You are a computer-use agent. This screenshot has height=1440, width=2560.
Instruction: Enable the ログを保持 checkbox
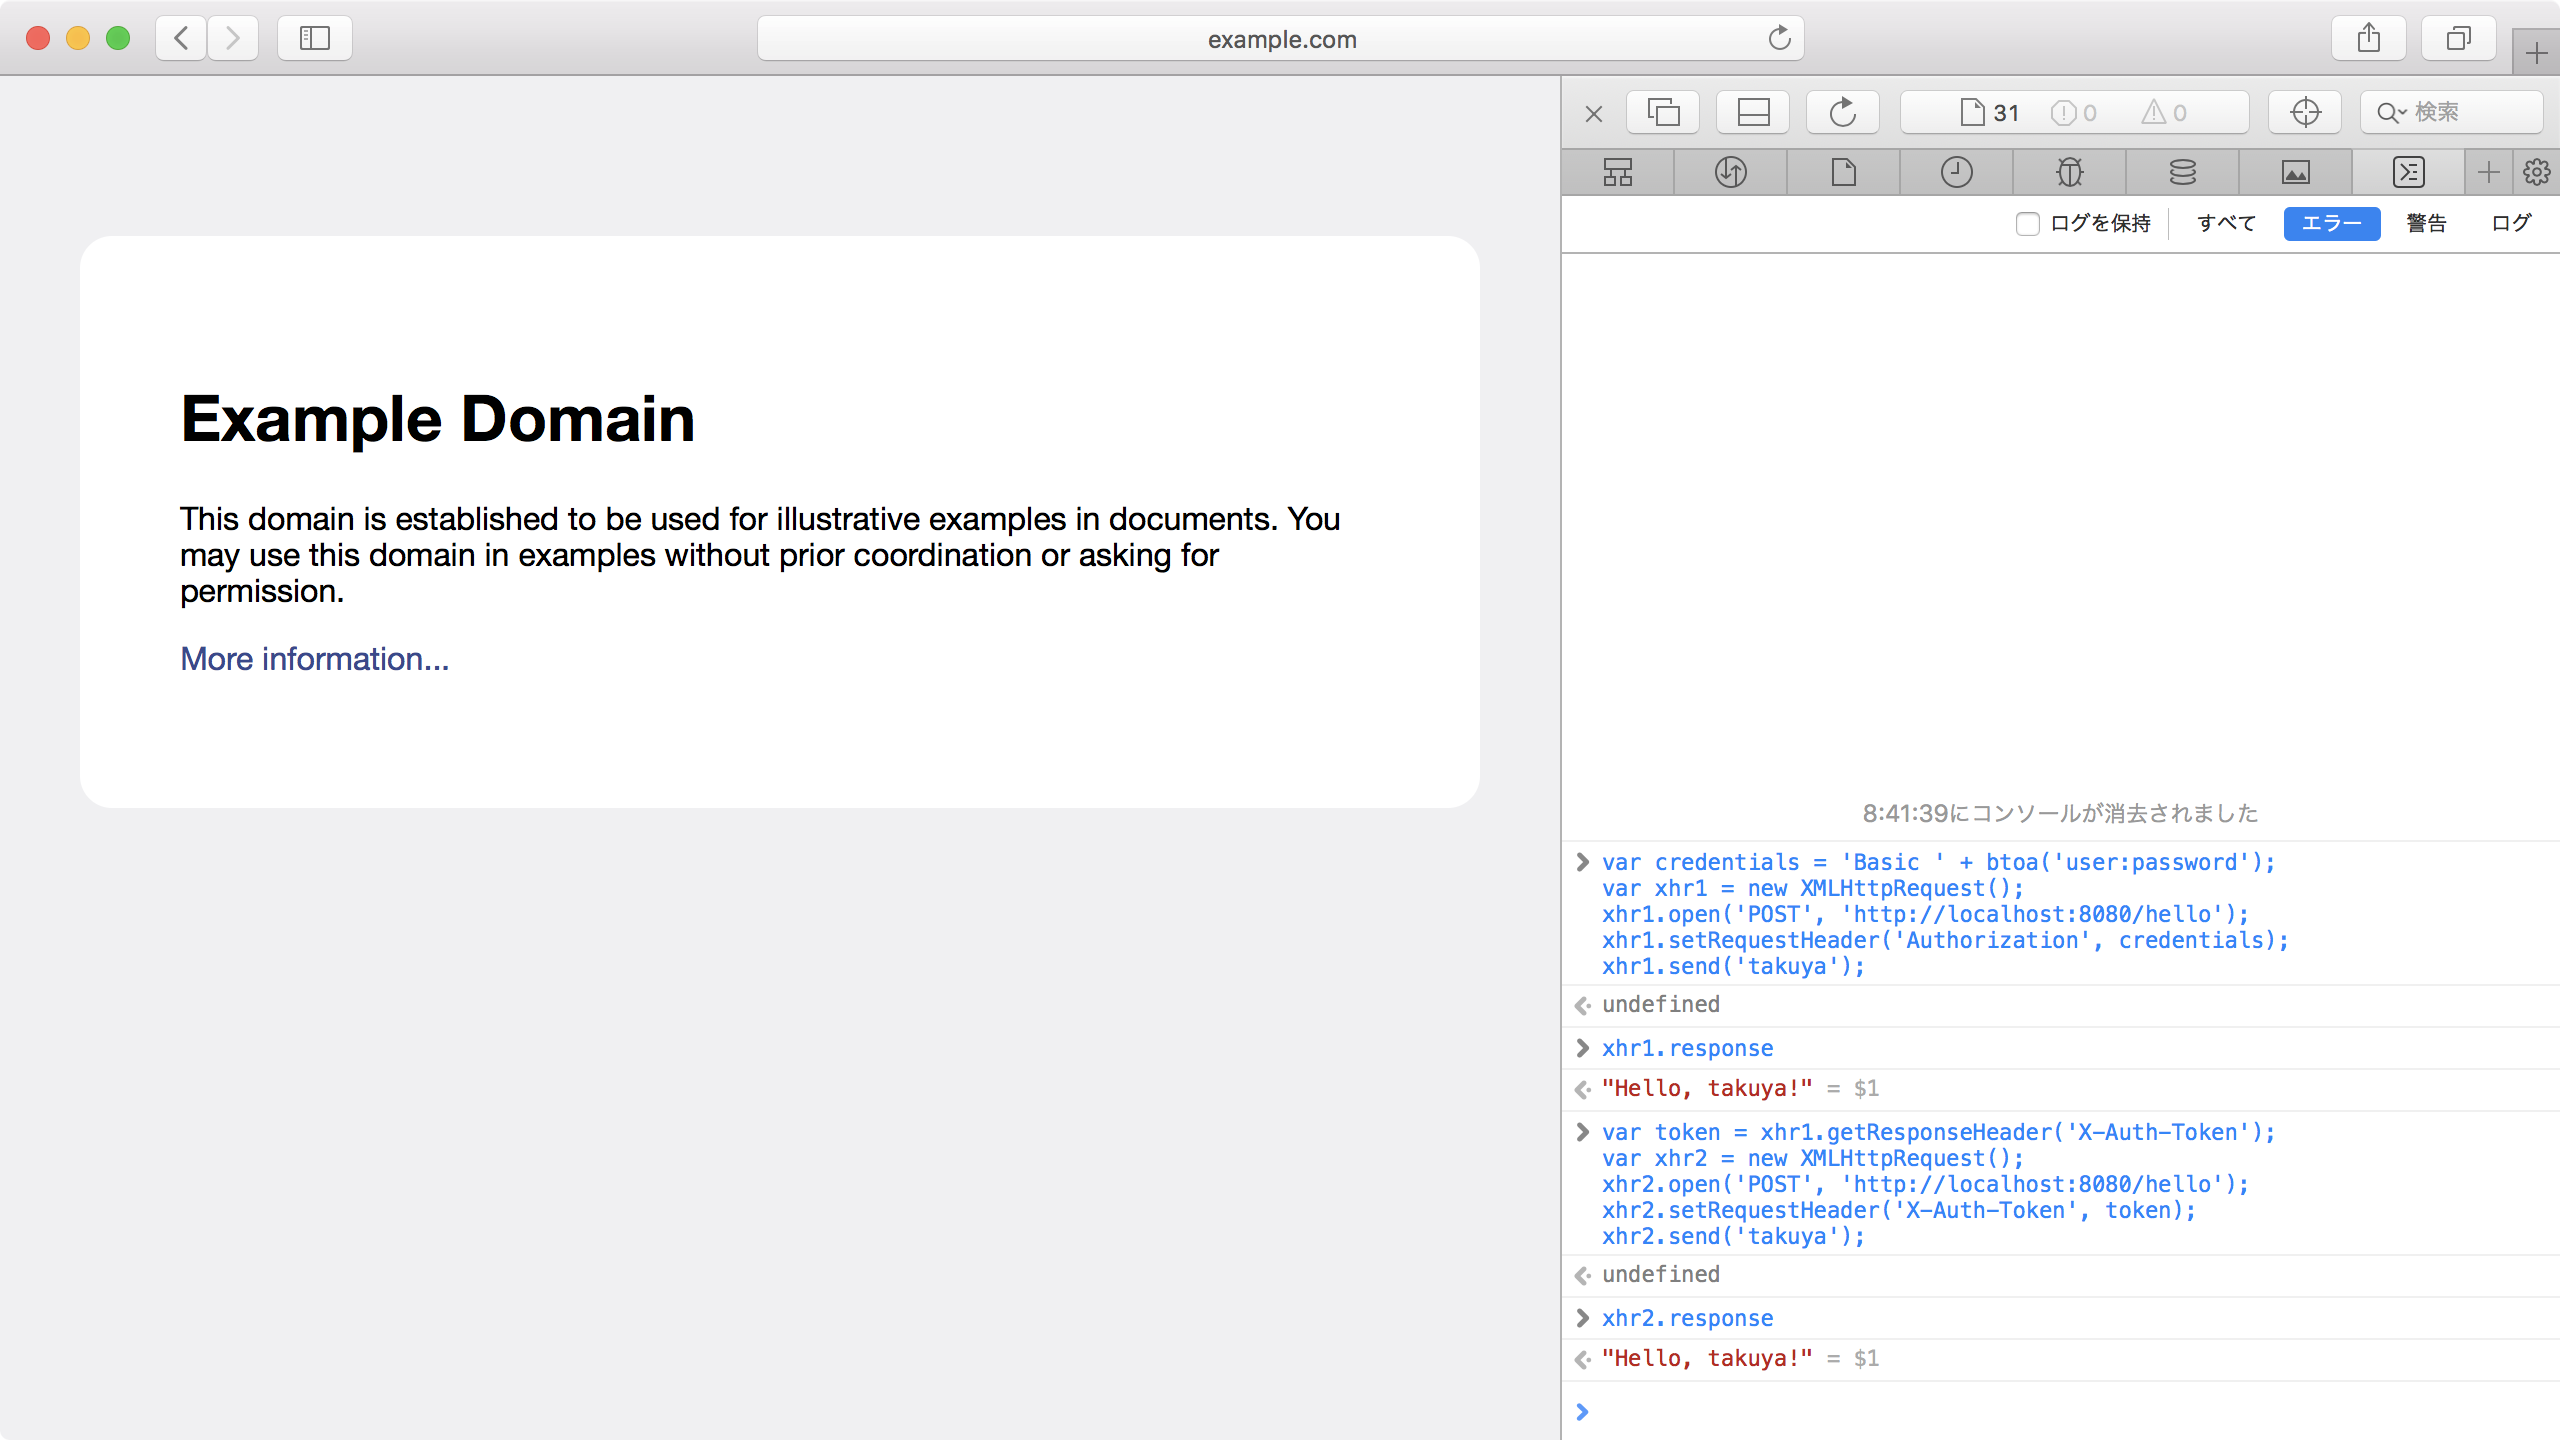pos(2027,224)
